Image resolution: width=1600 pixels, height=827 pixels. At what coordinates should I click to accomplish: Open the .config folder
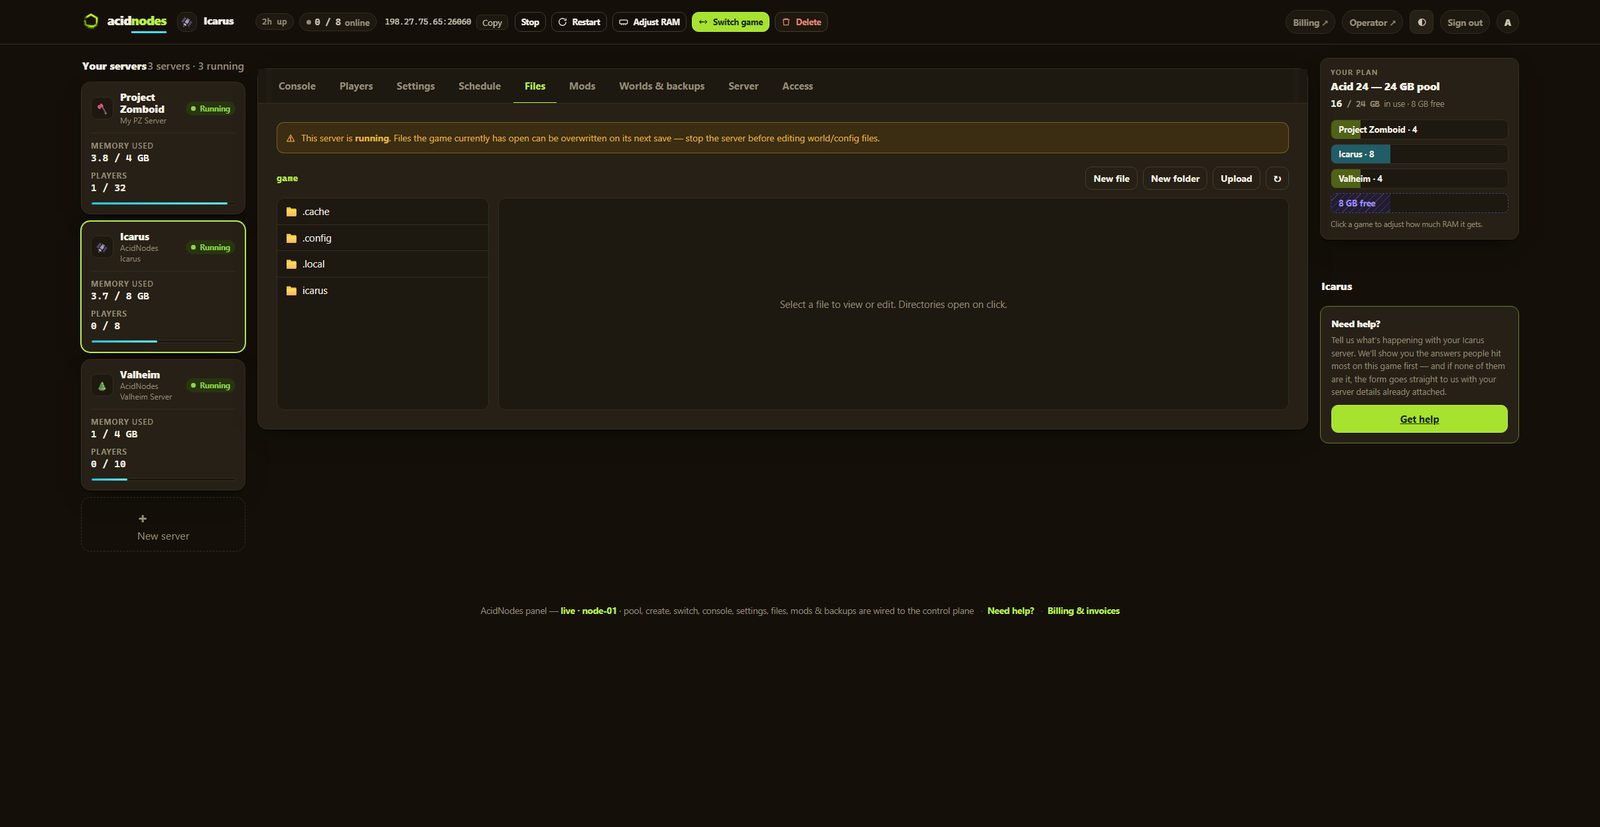[x=383, y=238]
